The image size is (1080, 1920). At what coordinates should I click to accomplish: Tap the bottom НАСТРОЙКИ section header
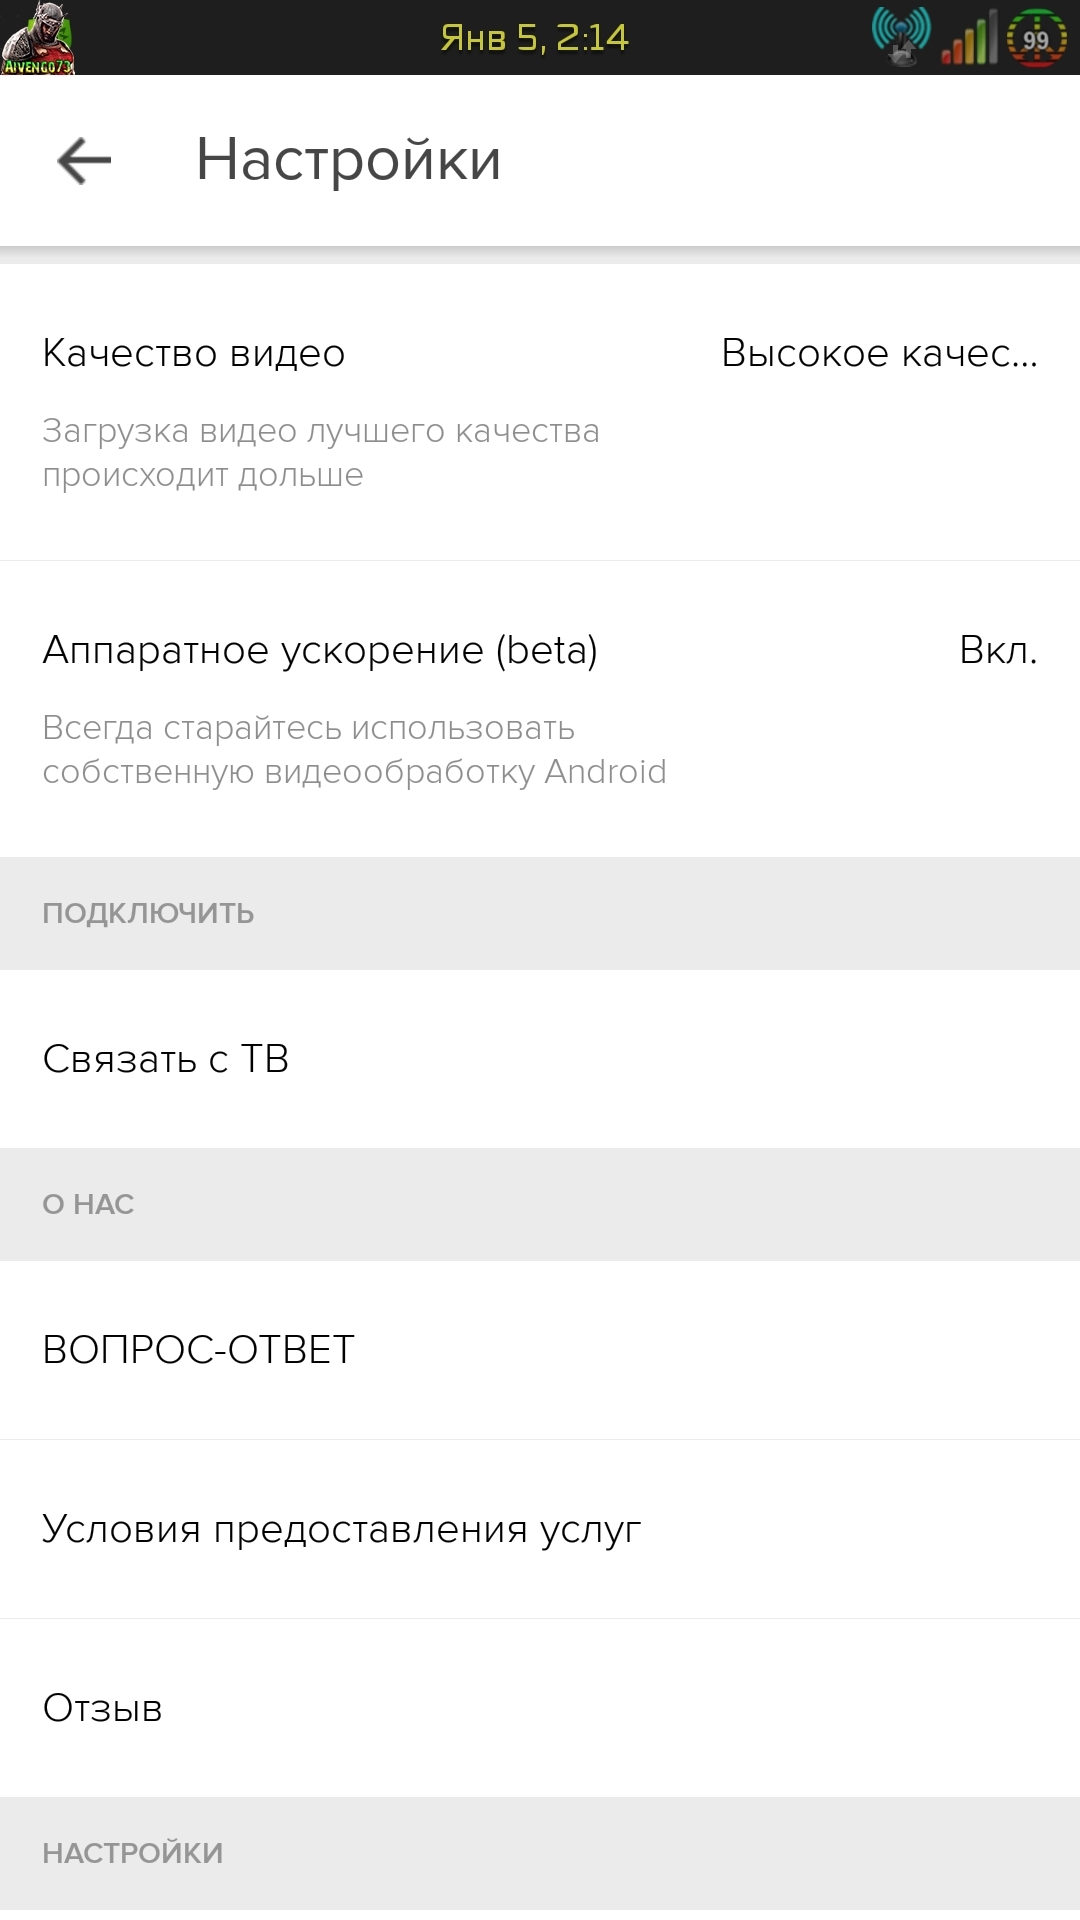132,1853
